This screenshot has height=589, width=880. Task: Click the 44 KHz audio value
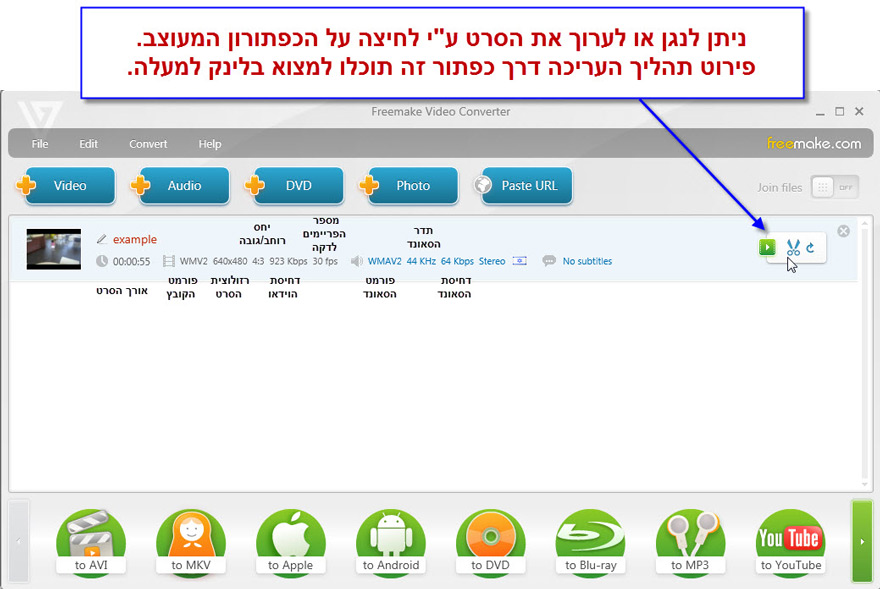(x=421, y=261)
